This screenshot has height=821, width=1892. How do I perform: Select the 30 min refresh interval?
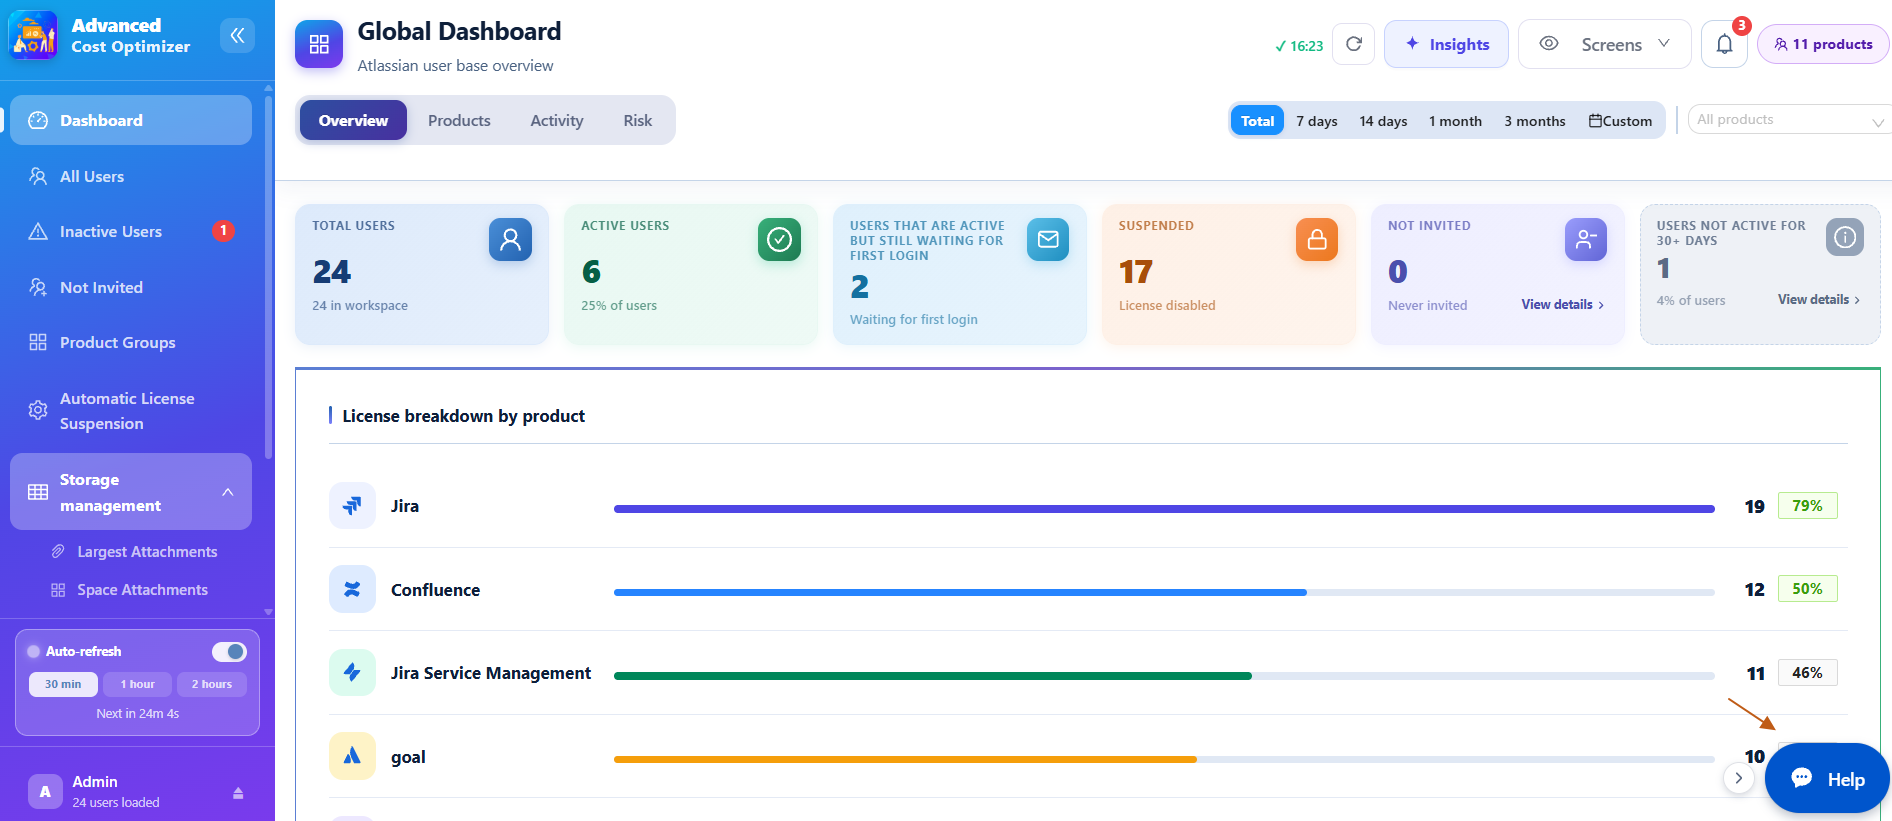(63, 684)
